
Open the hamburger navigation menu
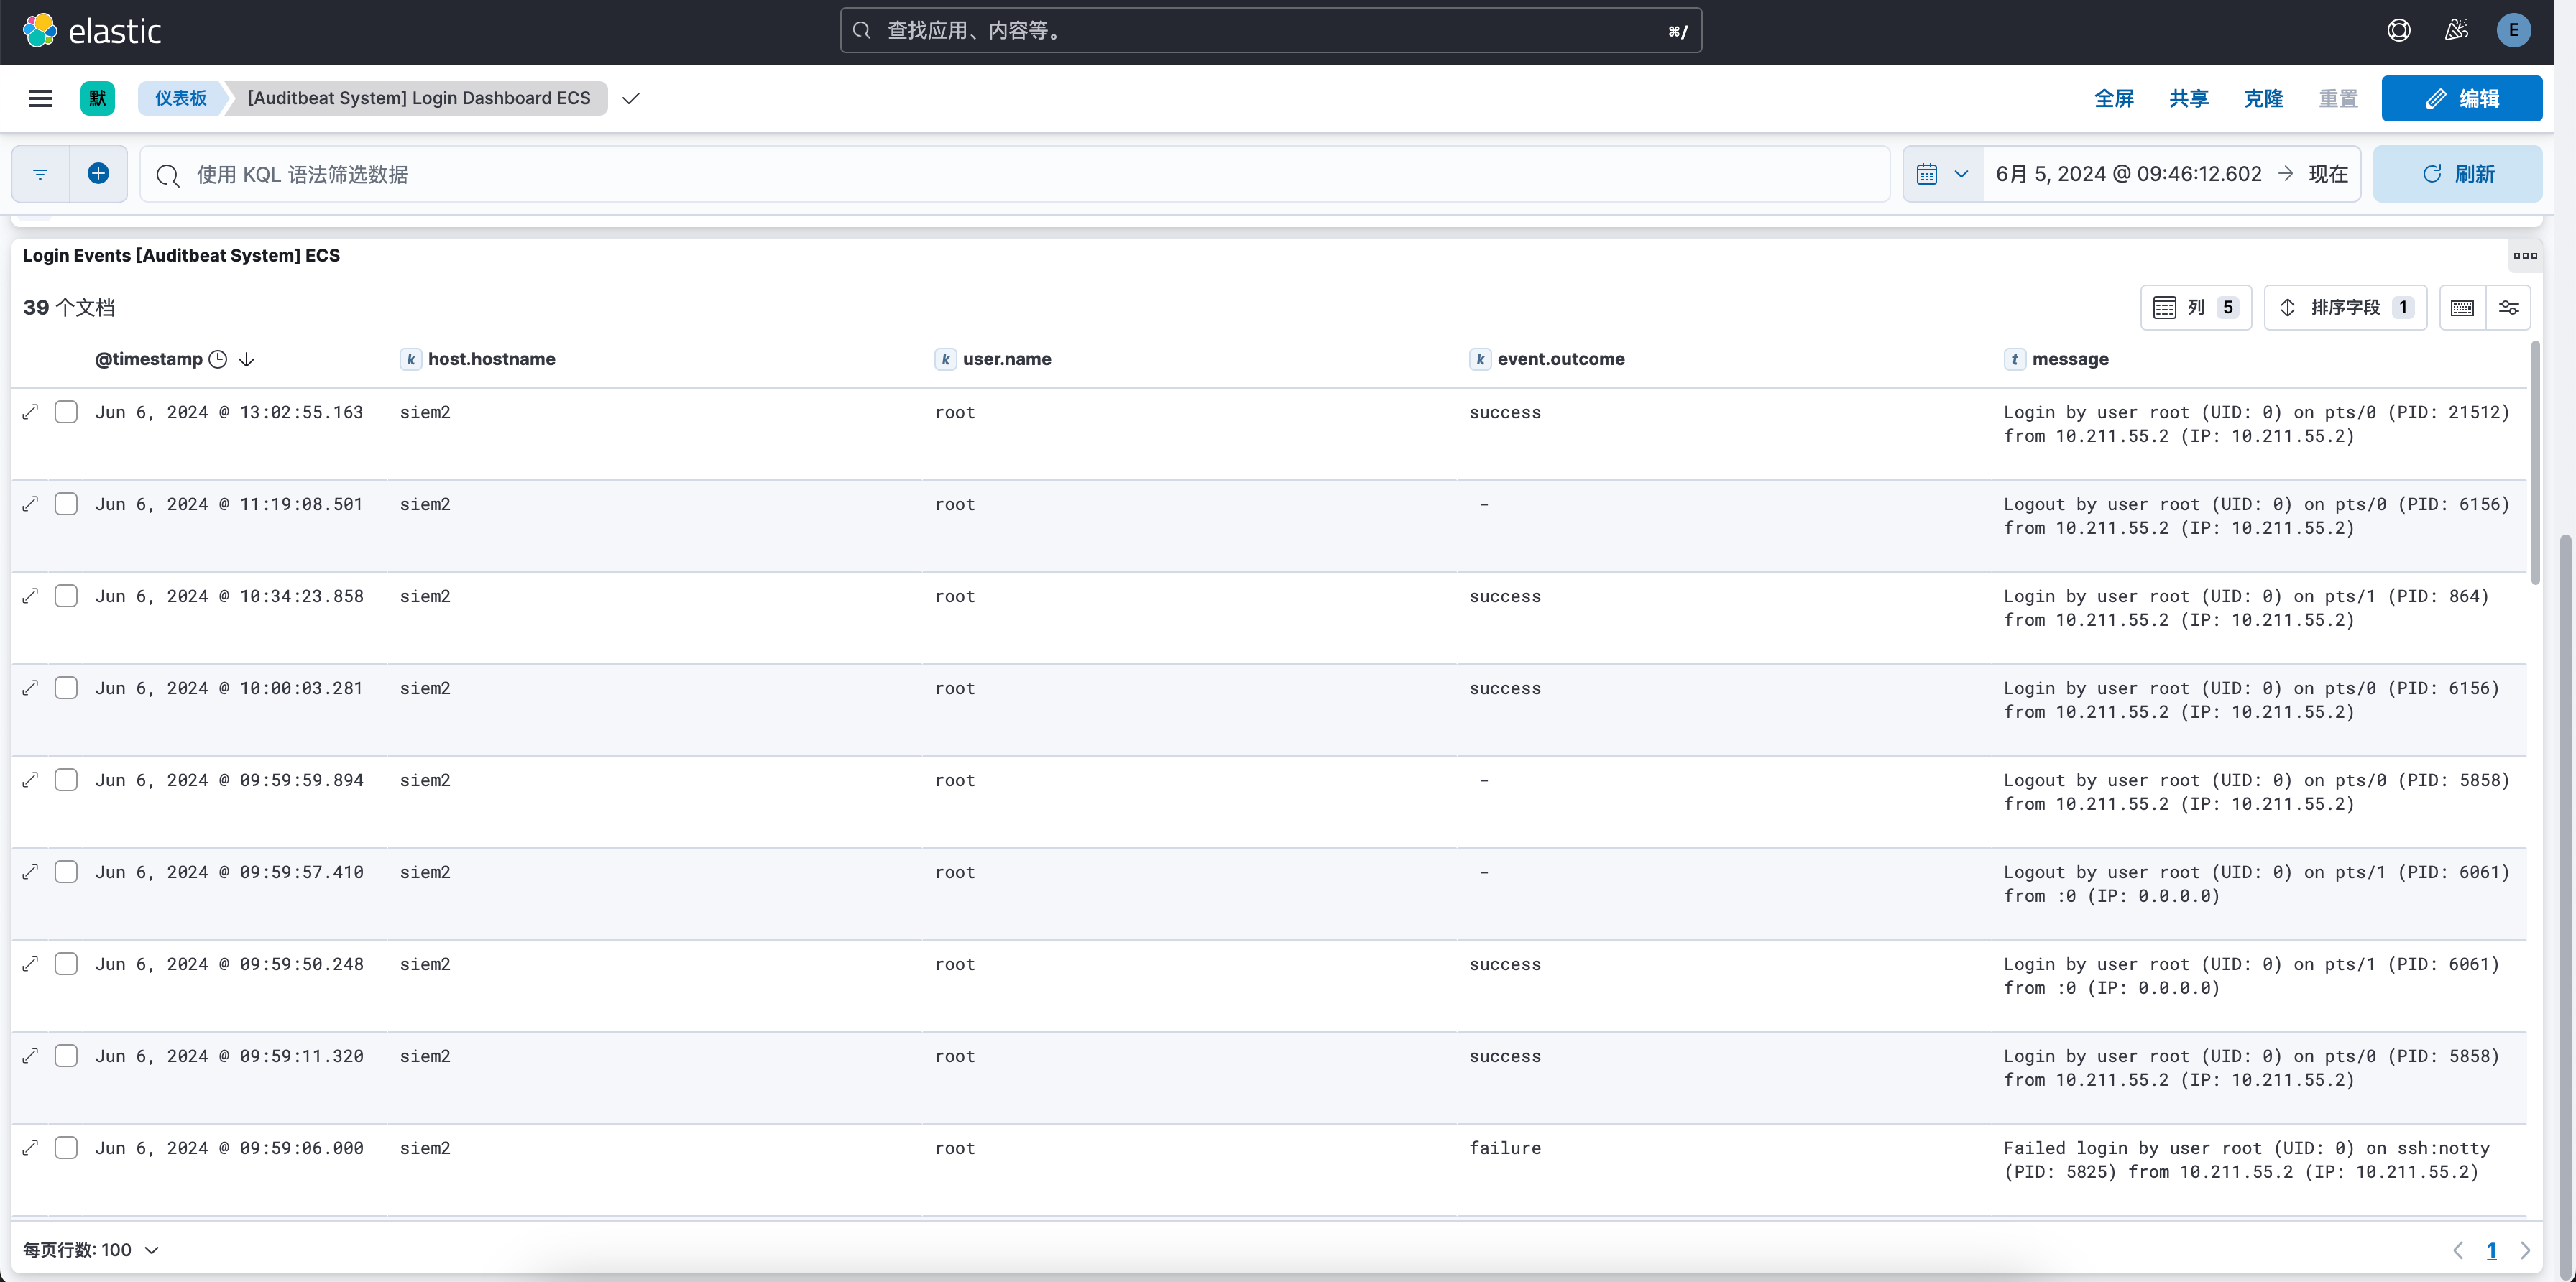(x=40, y=98)
